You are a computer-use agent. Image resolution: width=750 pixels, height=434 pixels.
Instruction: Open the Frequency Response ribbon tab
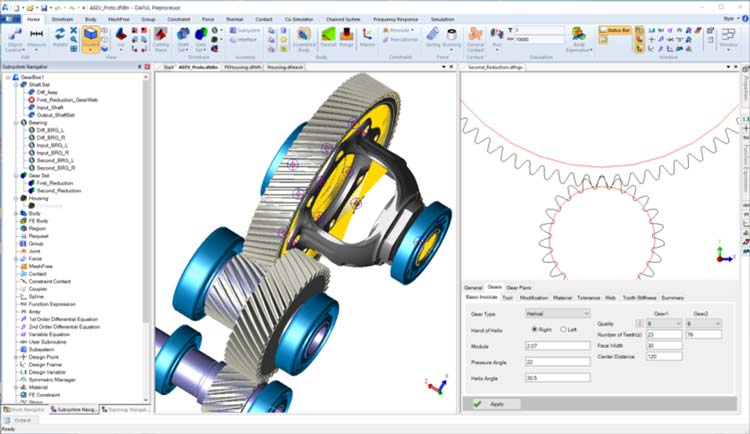coord(396,19)
